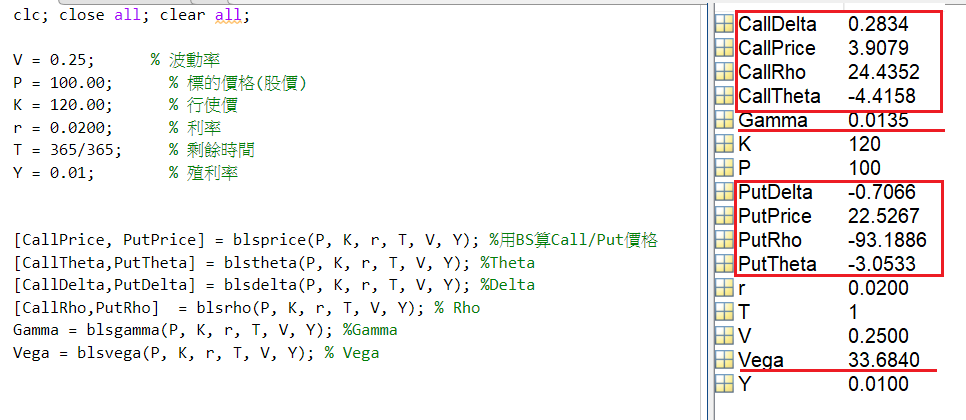The image size is (966, 420).
Task: Click the 'clc; close all; clear all;' line
Action: (x=132, y=17)
